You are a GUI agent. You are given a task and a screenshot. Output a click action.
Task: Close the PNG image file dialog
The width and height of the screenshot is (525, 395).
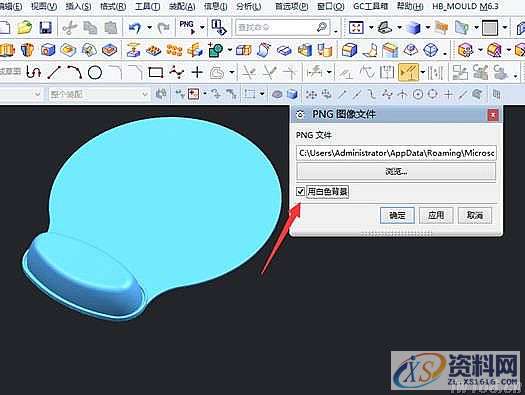[x=493, y=115]
